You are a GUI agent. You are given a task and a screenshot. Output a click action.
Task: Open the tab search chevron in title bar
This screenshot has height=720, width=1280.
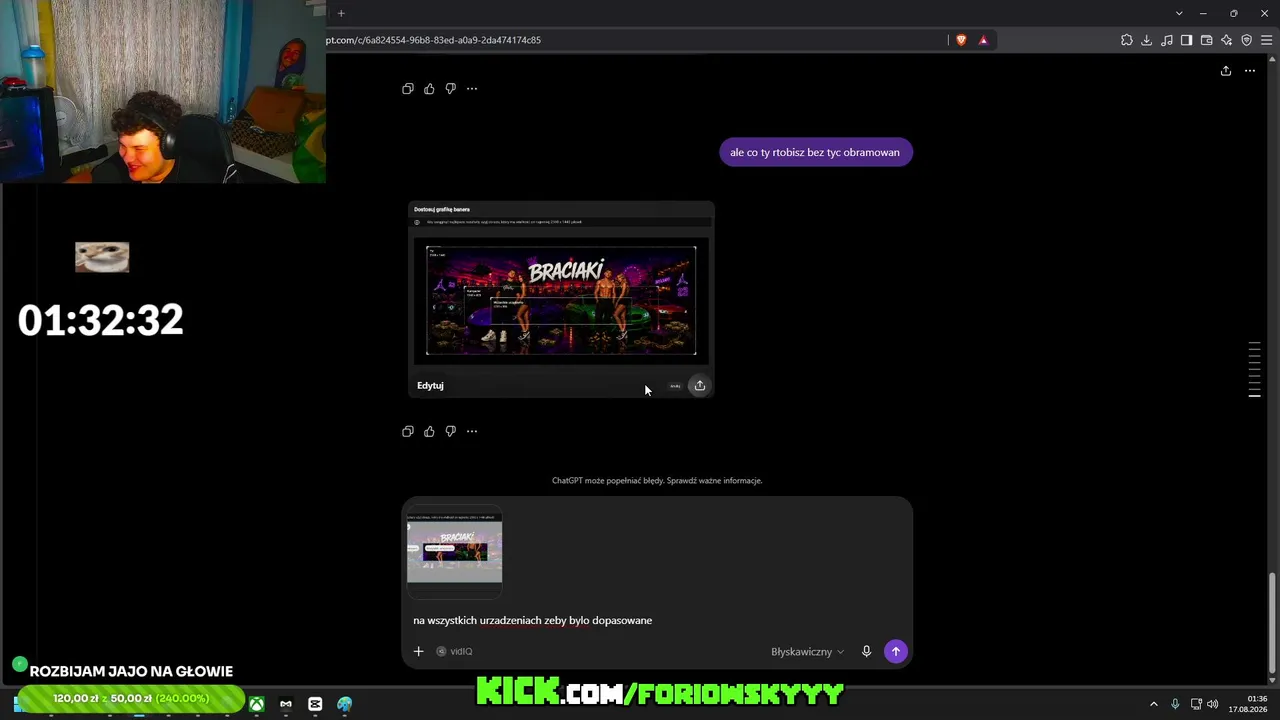coord(1179,13)
